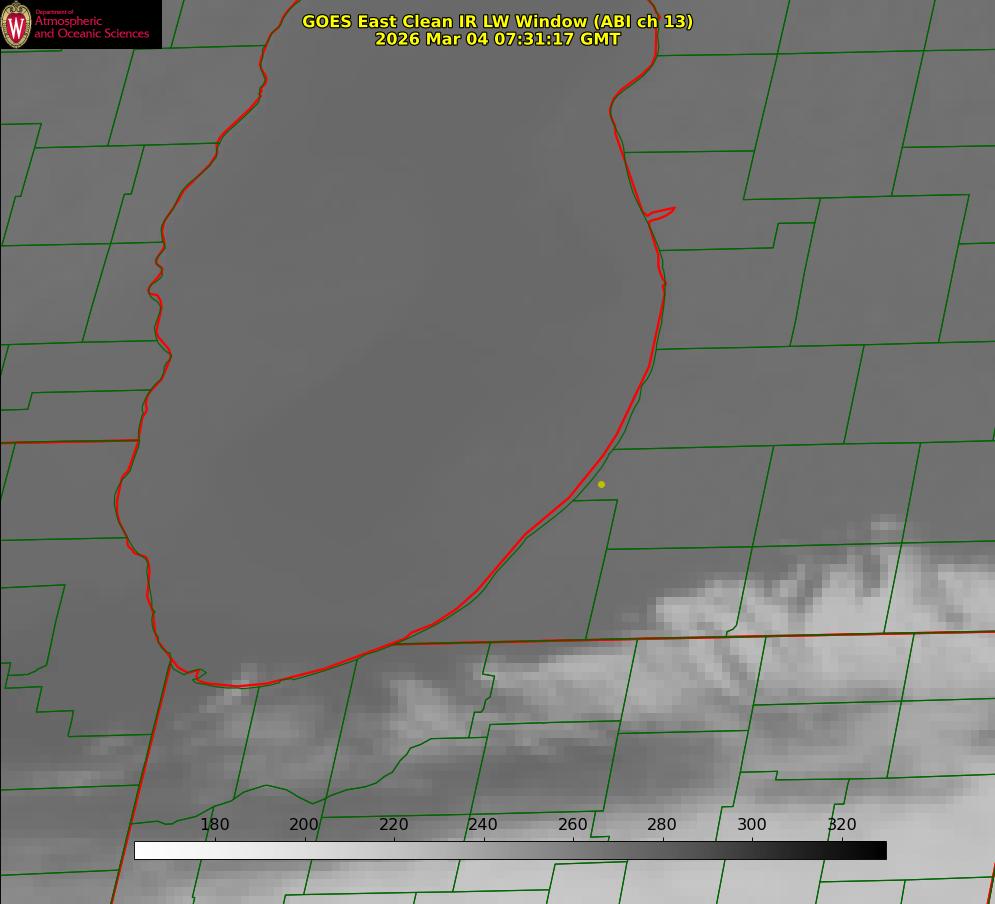Click the 280 colorbar label
This screenshot has width=995, height=904.
[x=662, y=824]
